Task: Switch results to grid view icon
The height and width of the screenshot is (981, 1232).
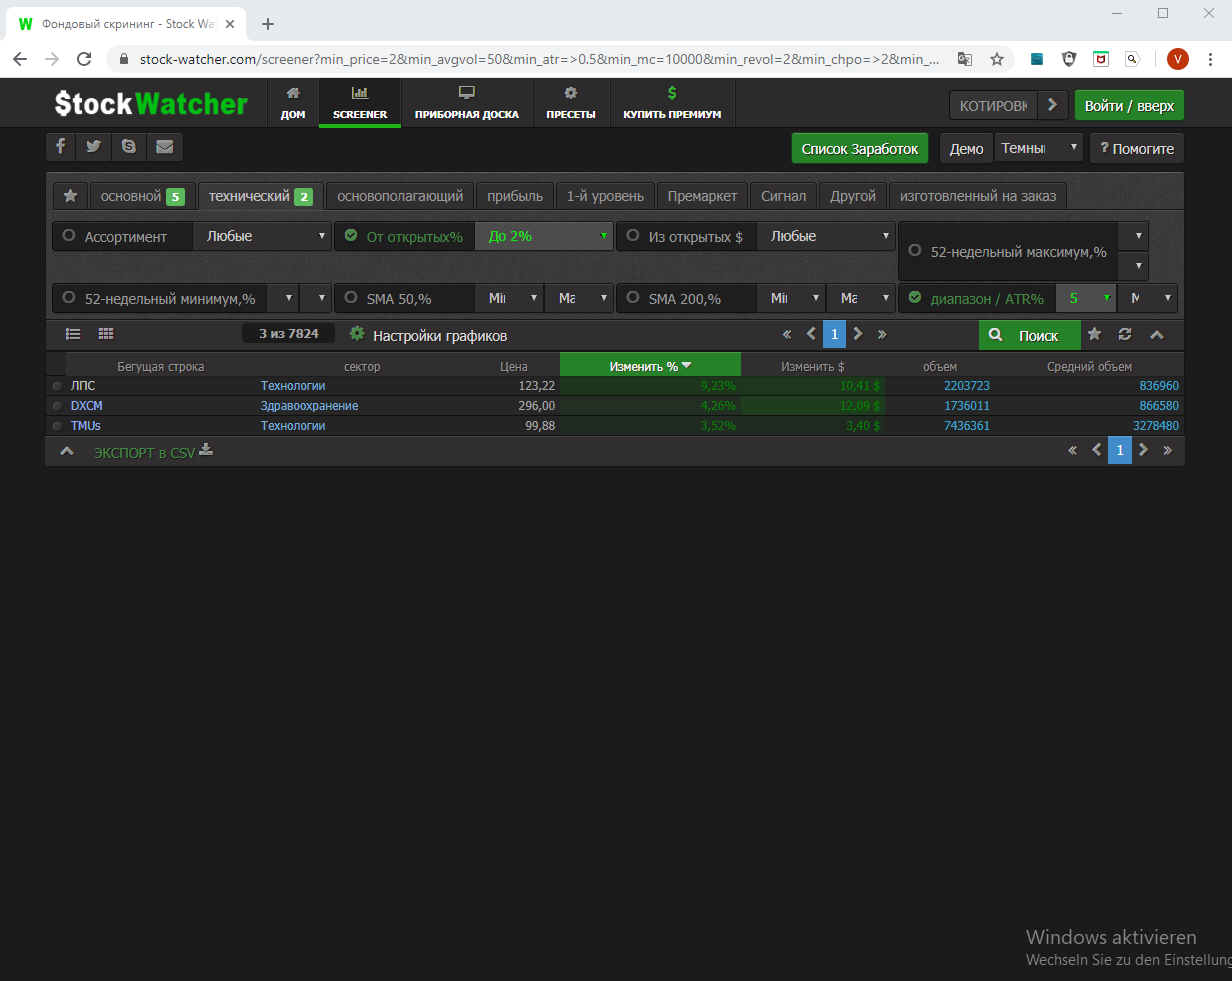Action: pyautogui.click(x=106, y=334)
